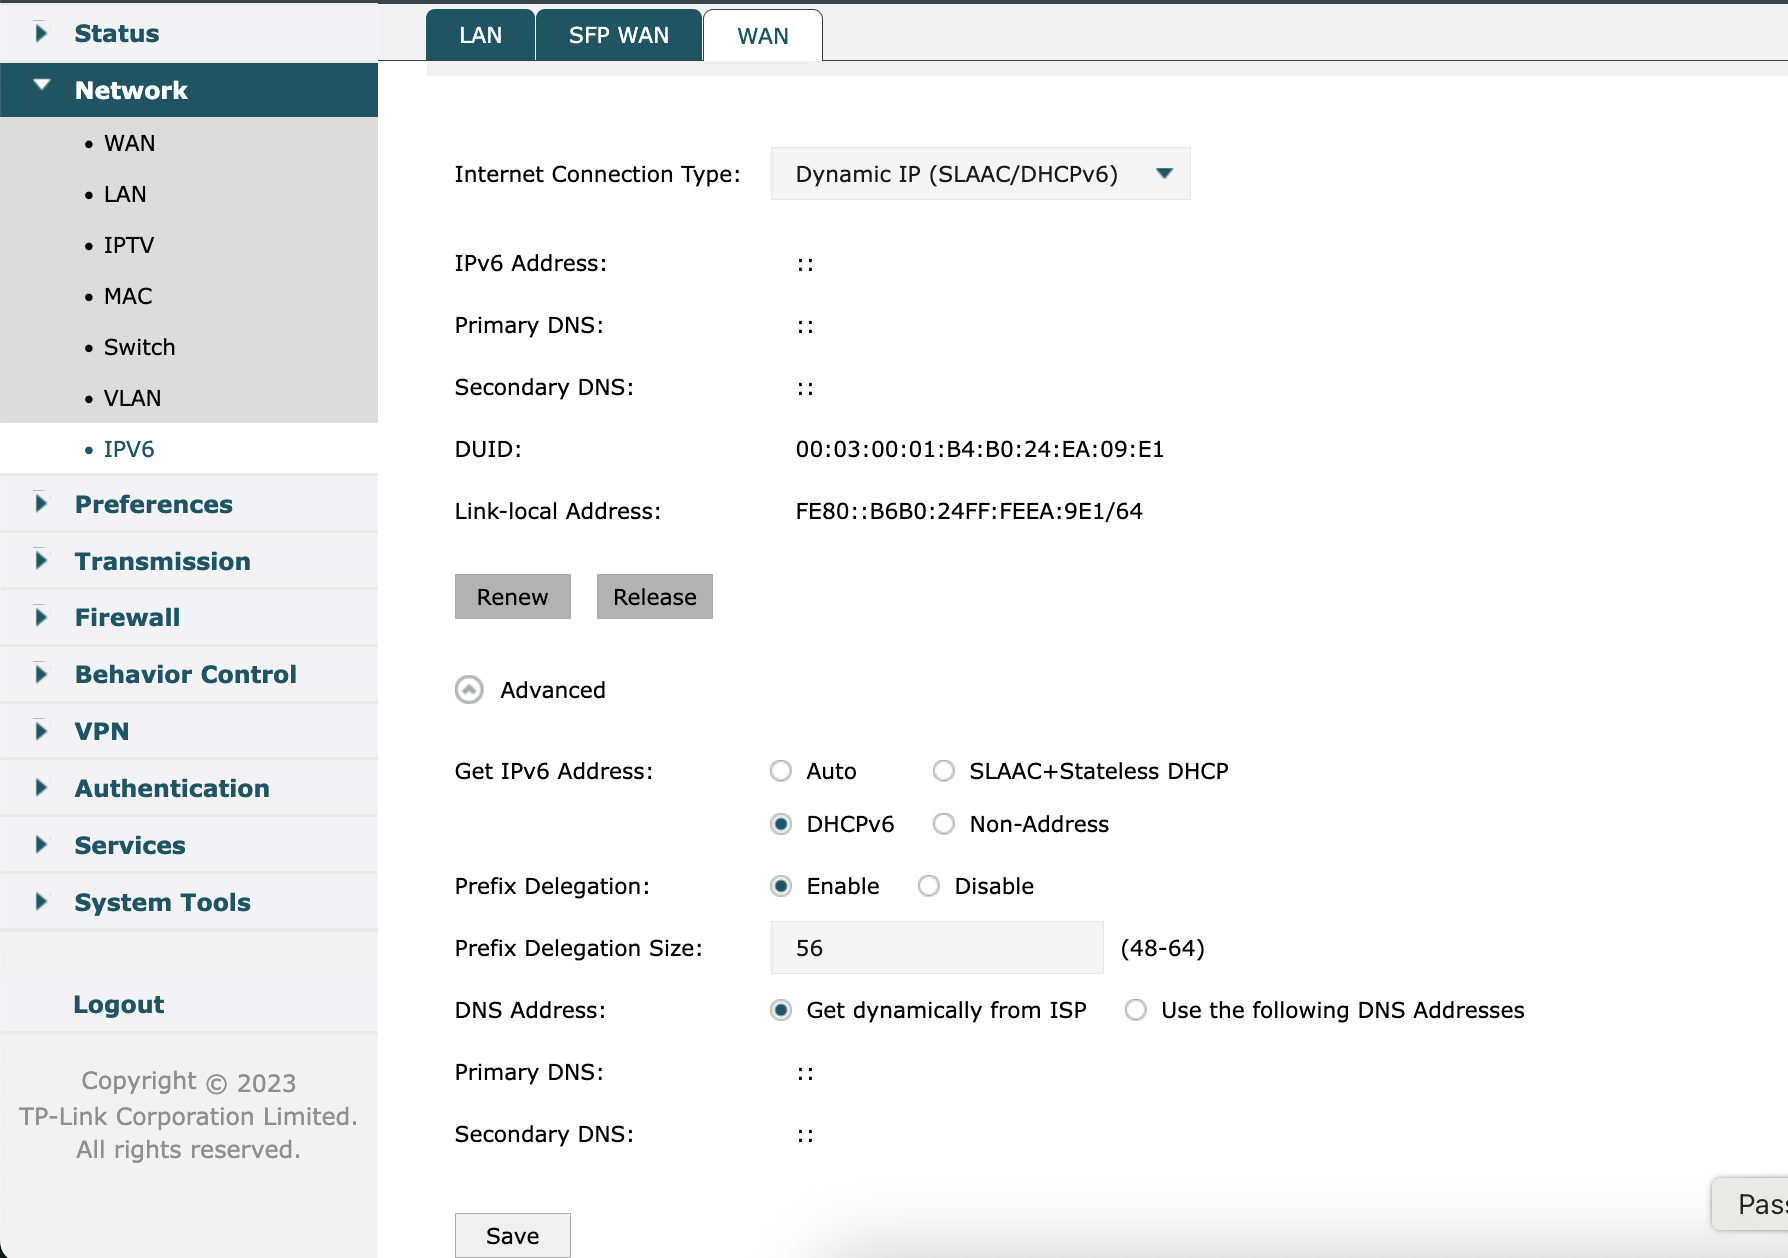Select Auto for Get IPv6 Address

click(x=781, y=771)
